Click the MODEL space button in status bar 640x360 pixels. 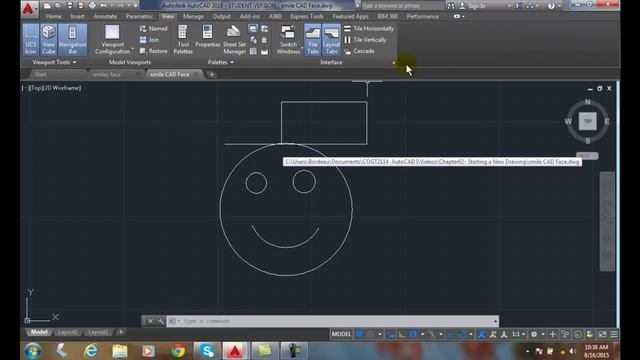[341, 334]
